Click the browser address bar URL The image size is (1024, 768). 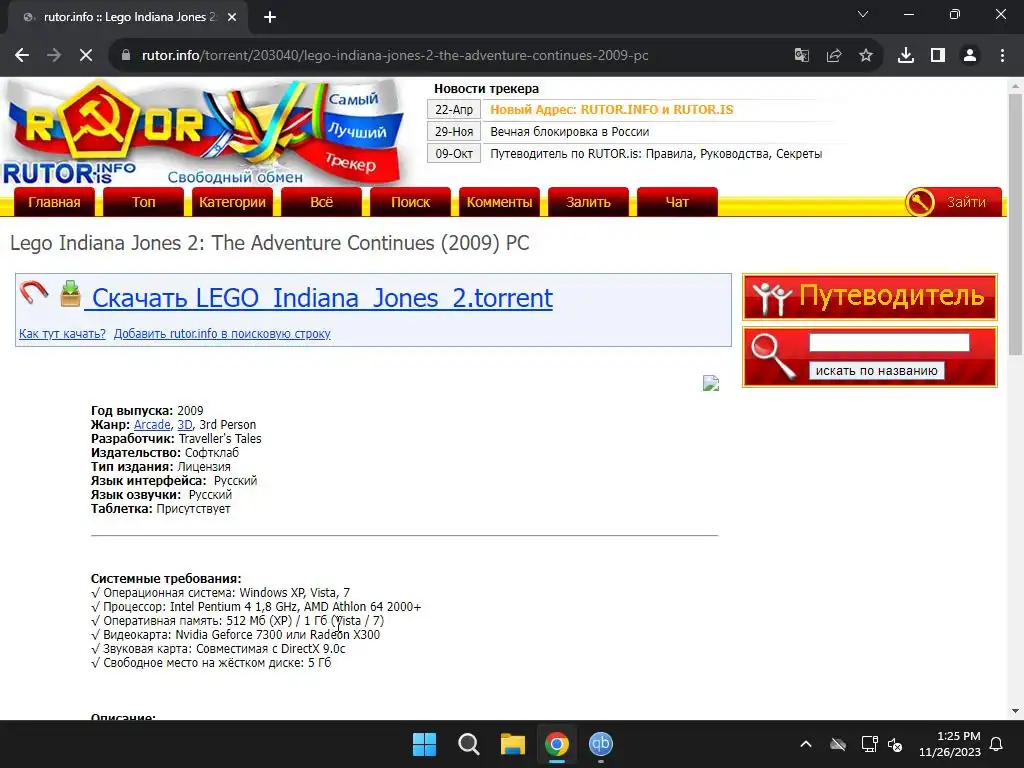[394, 56]
